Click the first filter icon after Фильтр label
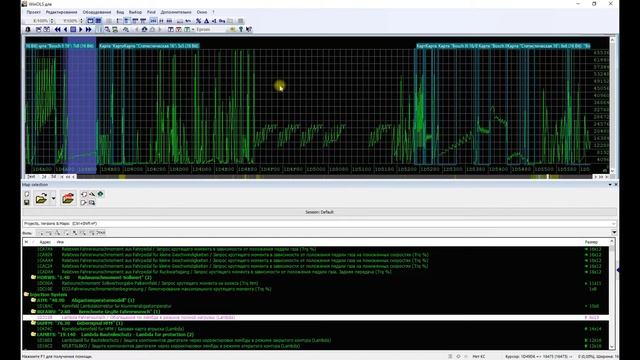 pyautogui.click(x=40, y=233)
